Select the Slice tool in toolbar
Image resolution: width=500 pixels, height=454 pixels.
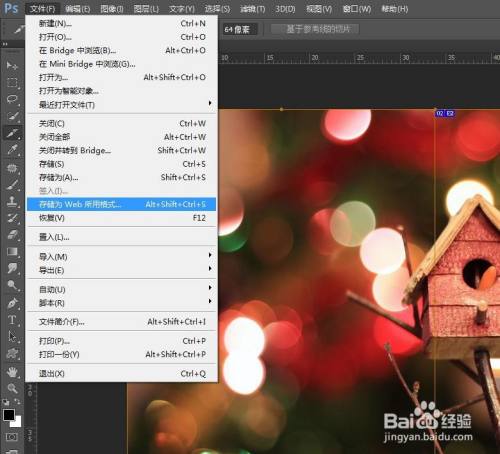[x=12, y=133]
